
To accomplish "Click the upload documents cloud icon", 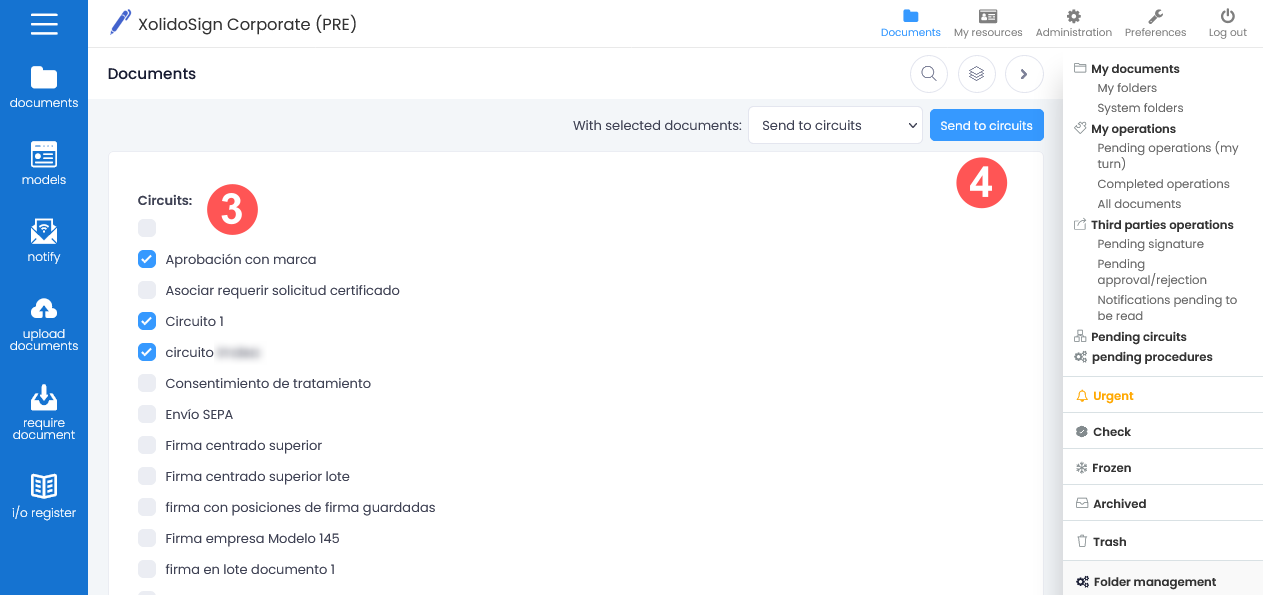I will pos(44,309).
